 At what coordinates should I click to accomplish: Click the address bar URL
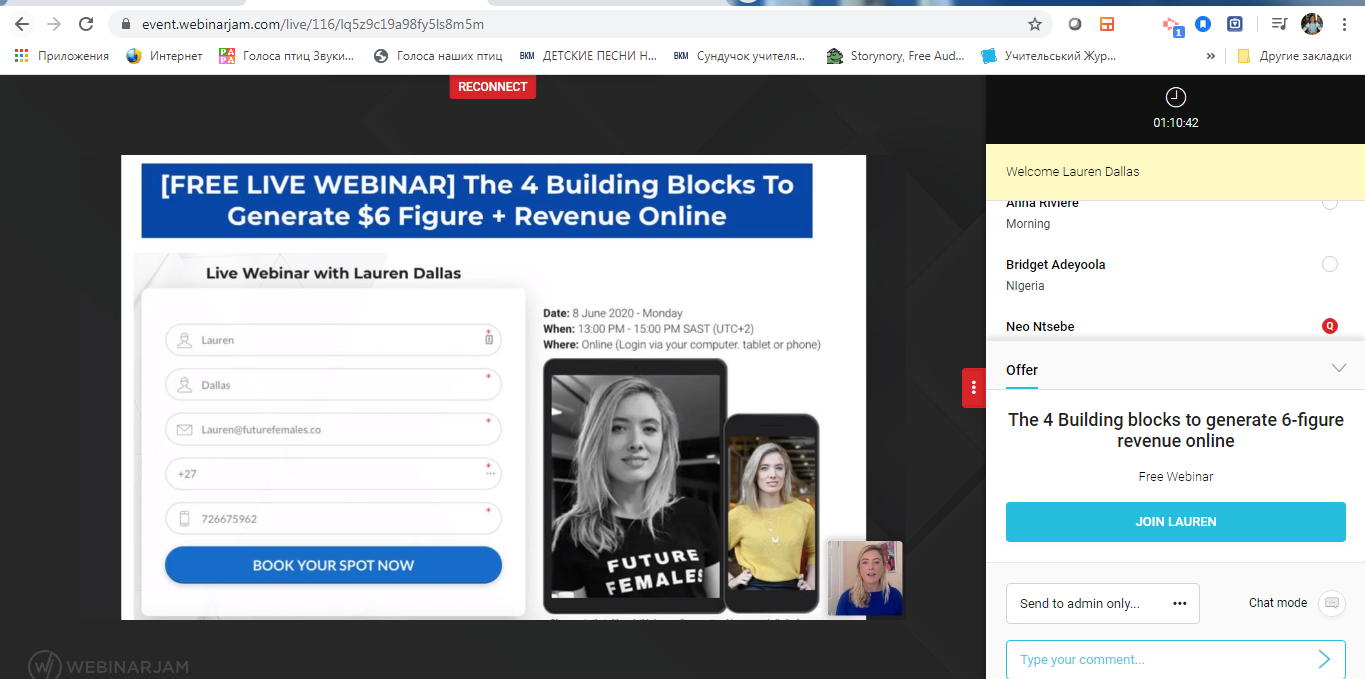tap(312, 24)
